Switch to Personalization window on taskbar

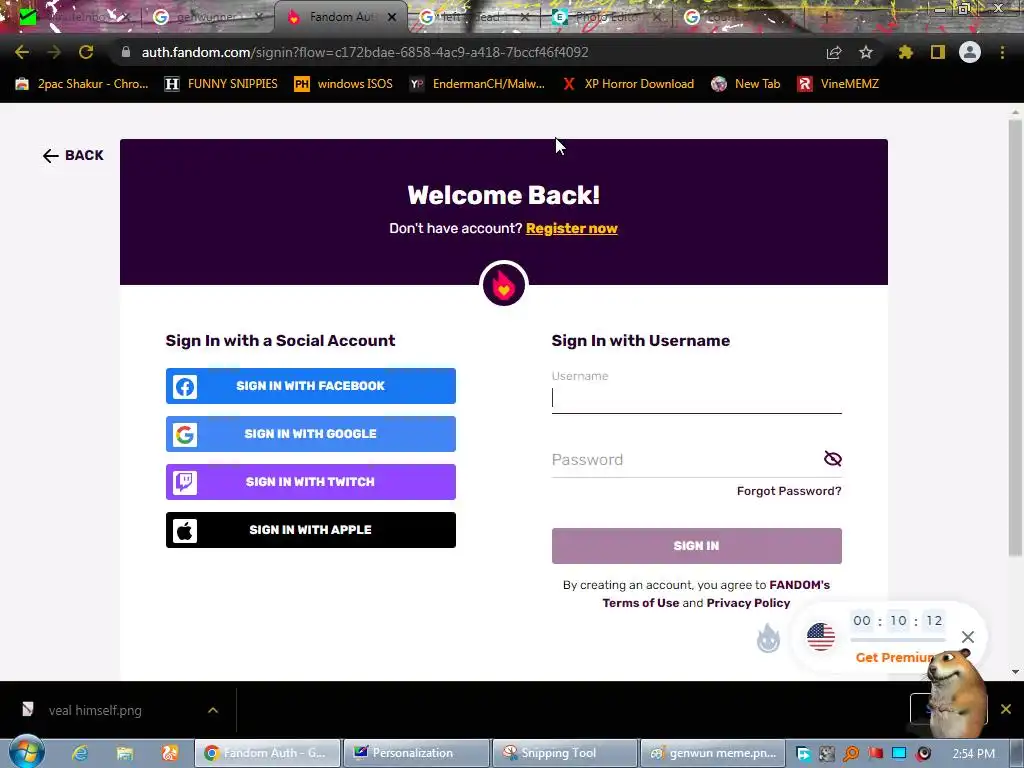coord(416,753)
